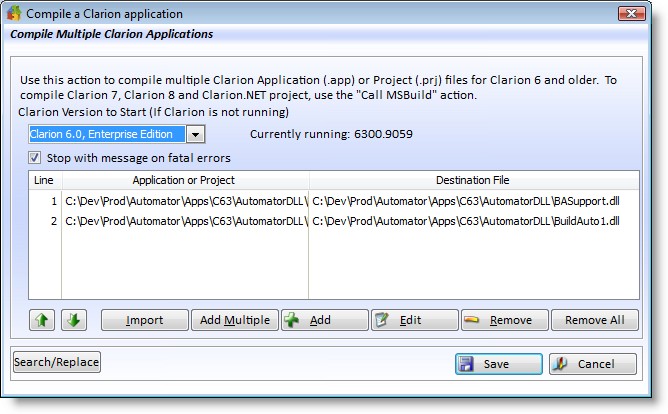Click the Add Multiple button
Screen dimensions: 668x414
tap(235, 320)
